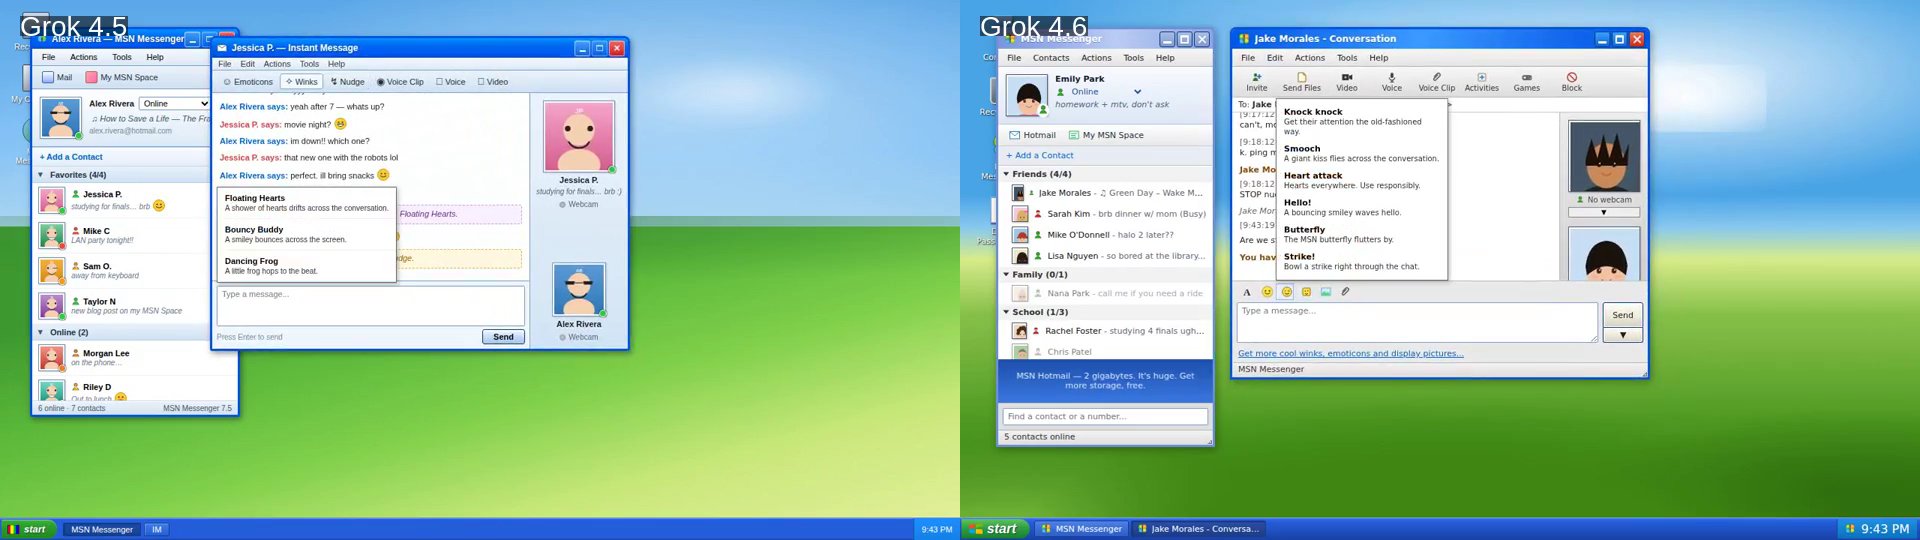The height and width of the screenshot is (540, 1920).
Task: Click Add a Contact in Emily Park's window
Action: tap(1040, 156)
